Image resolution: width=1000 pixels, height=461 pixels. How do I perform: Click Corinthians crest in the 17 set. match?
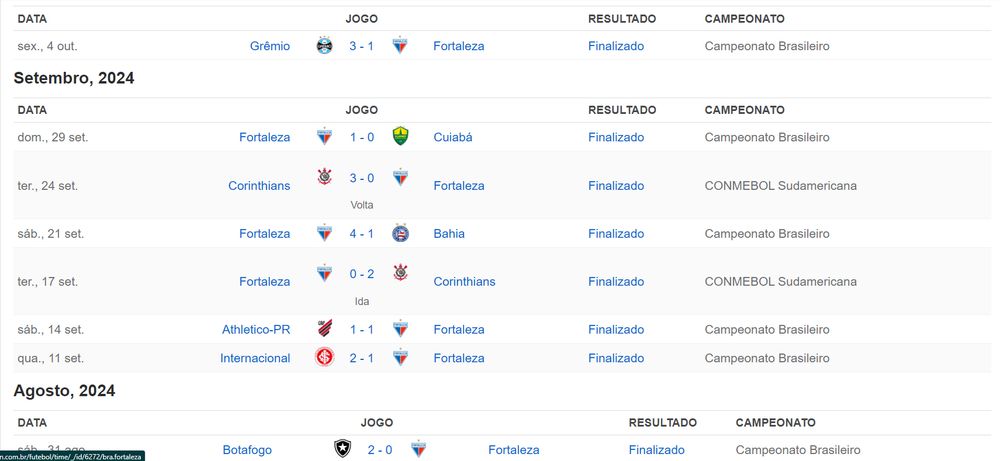[400, 273]
